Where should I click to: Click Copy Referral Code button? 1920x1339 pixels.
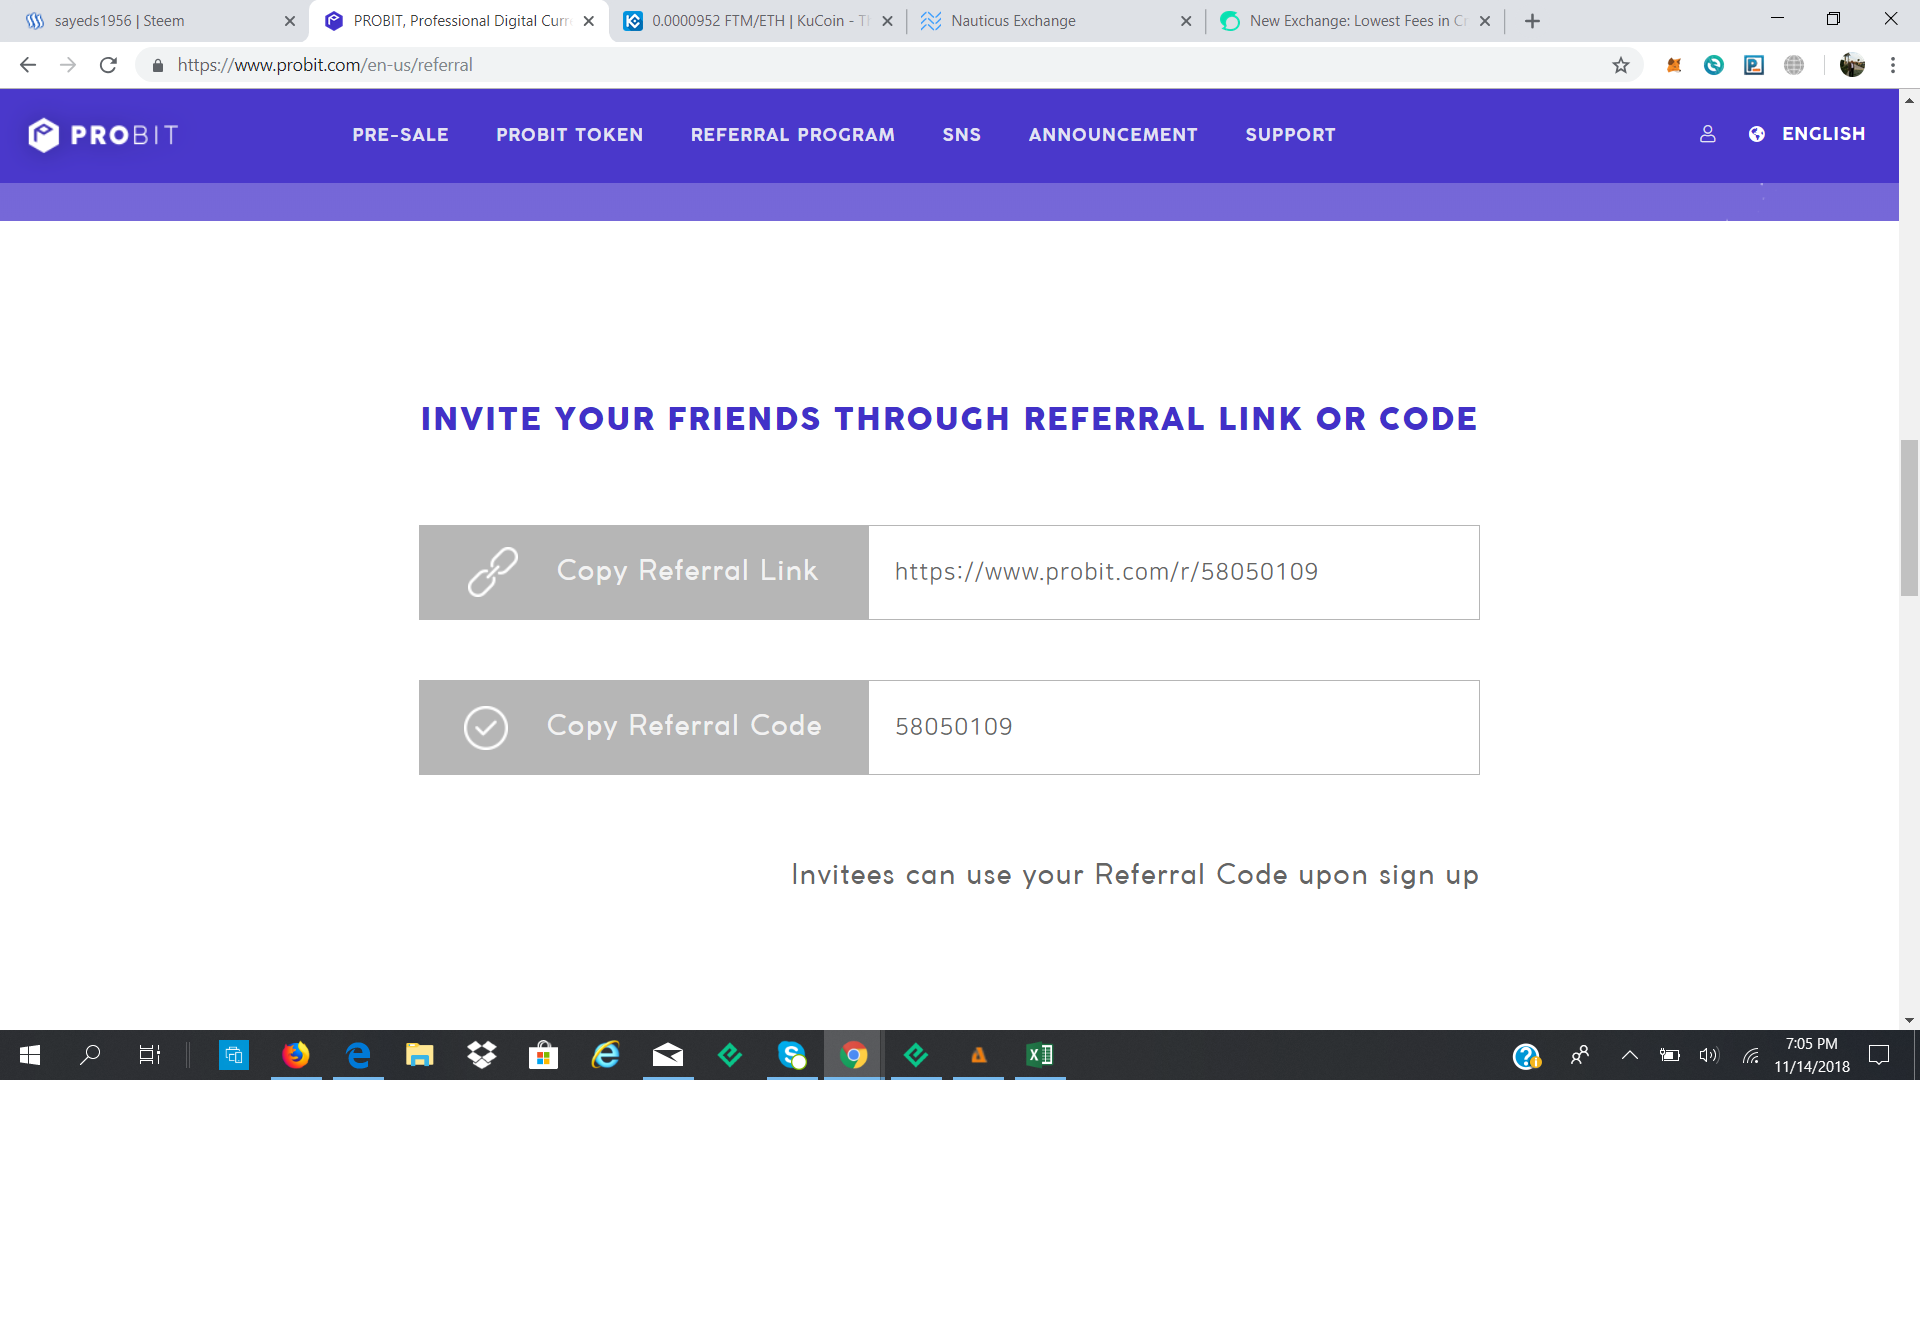tap(644, 727)
